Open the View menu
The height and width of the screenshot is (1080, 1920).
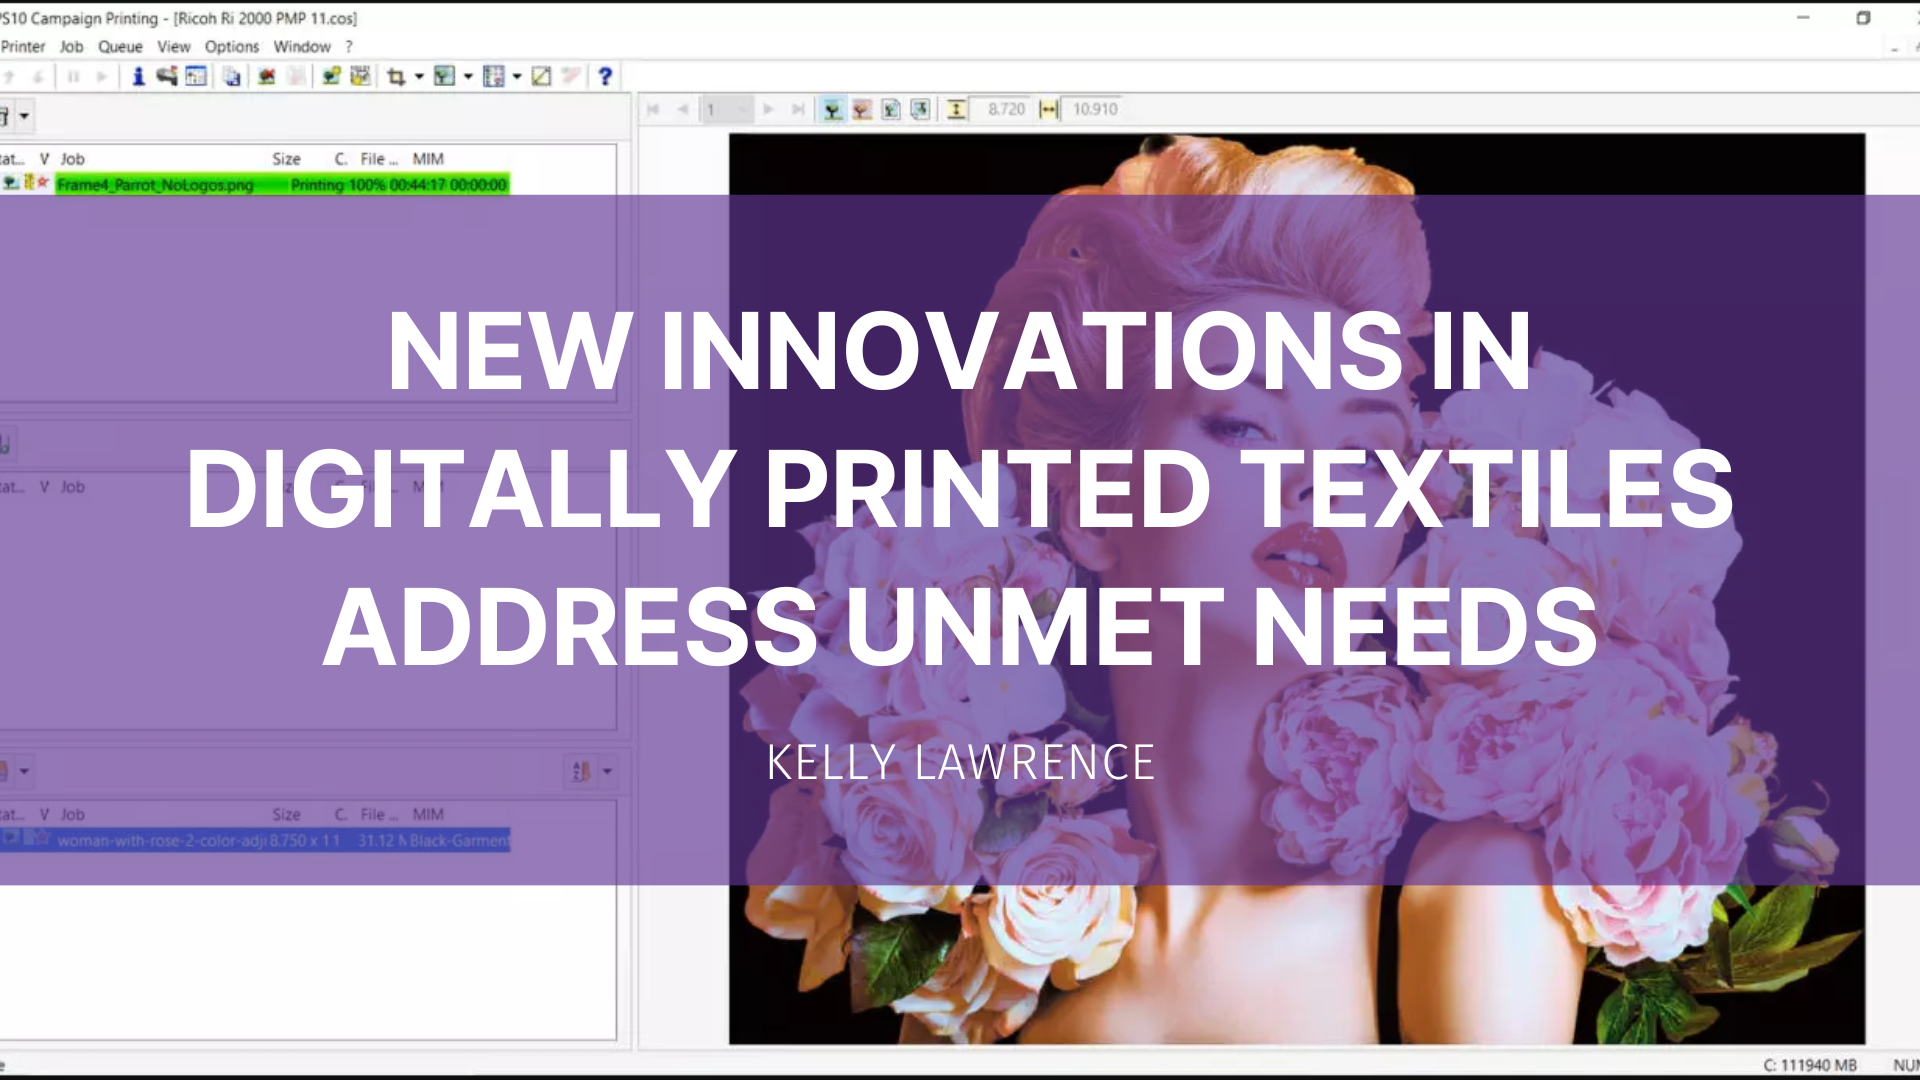173,47
